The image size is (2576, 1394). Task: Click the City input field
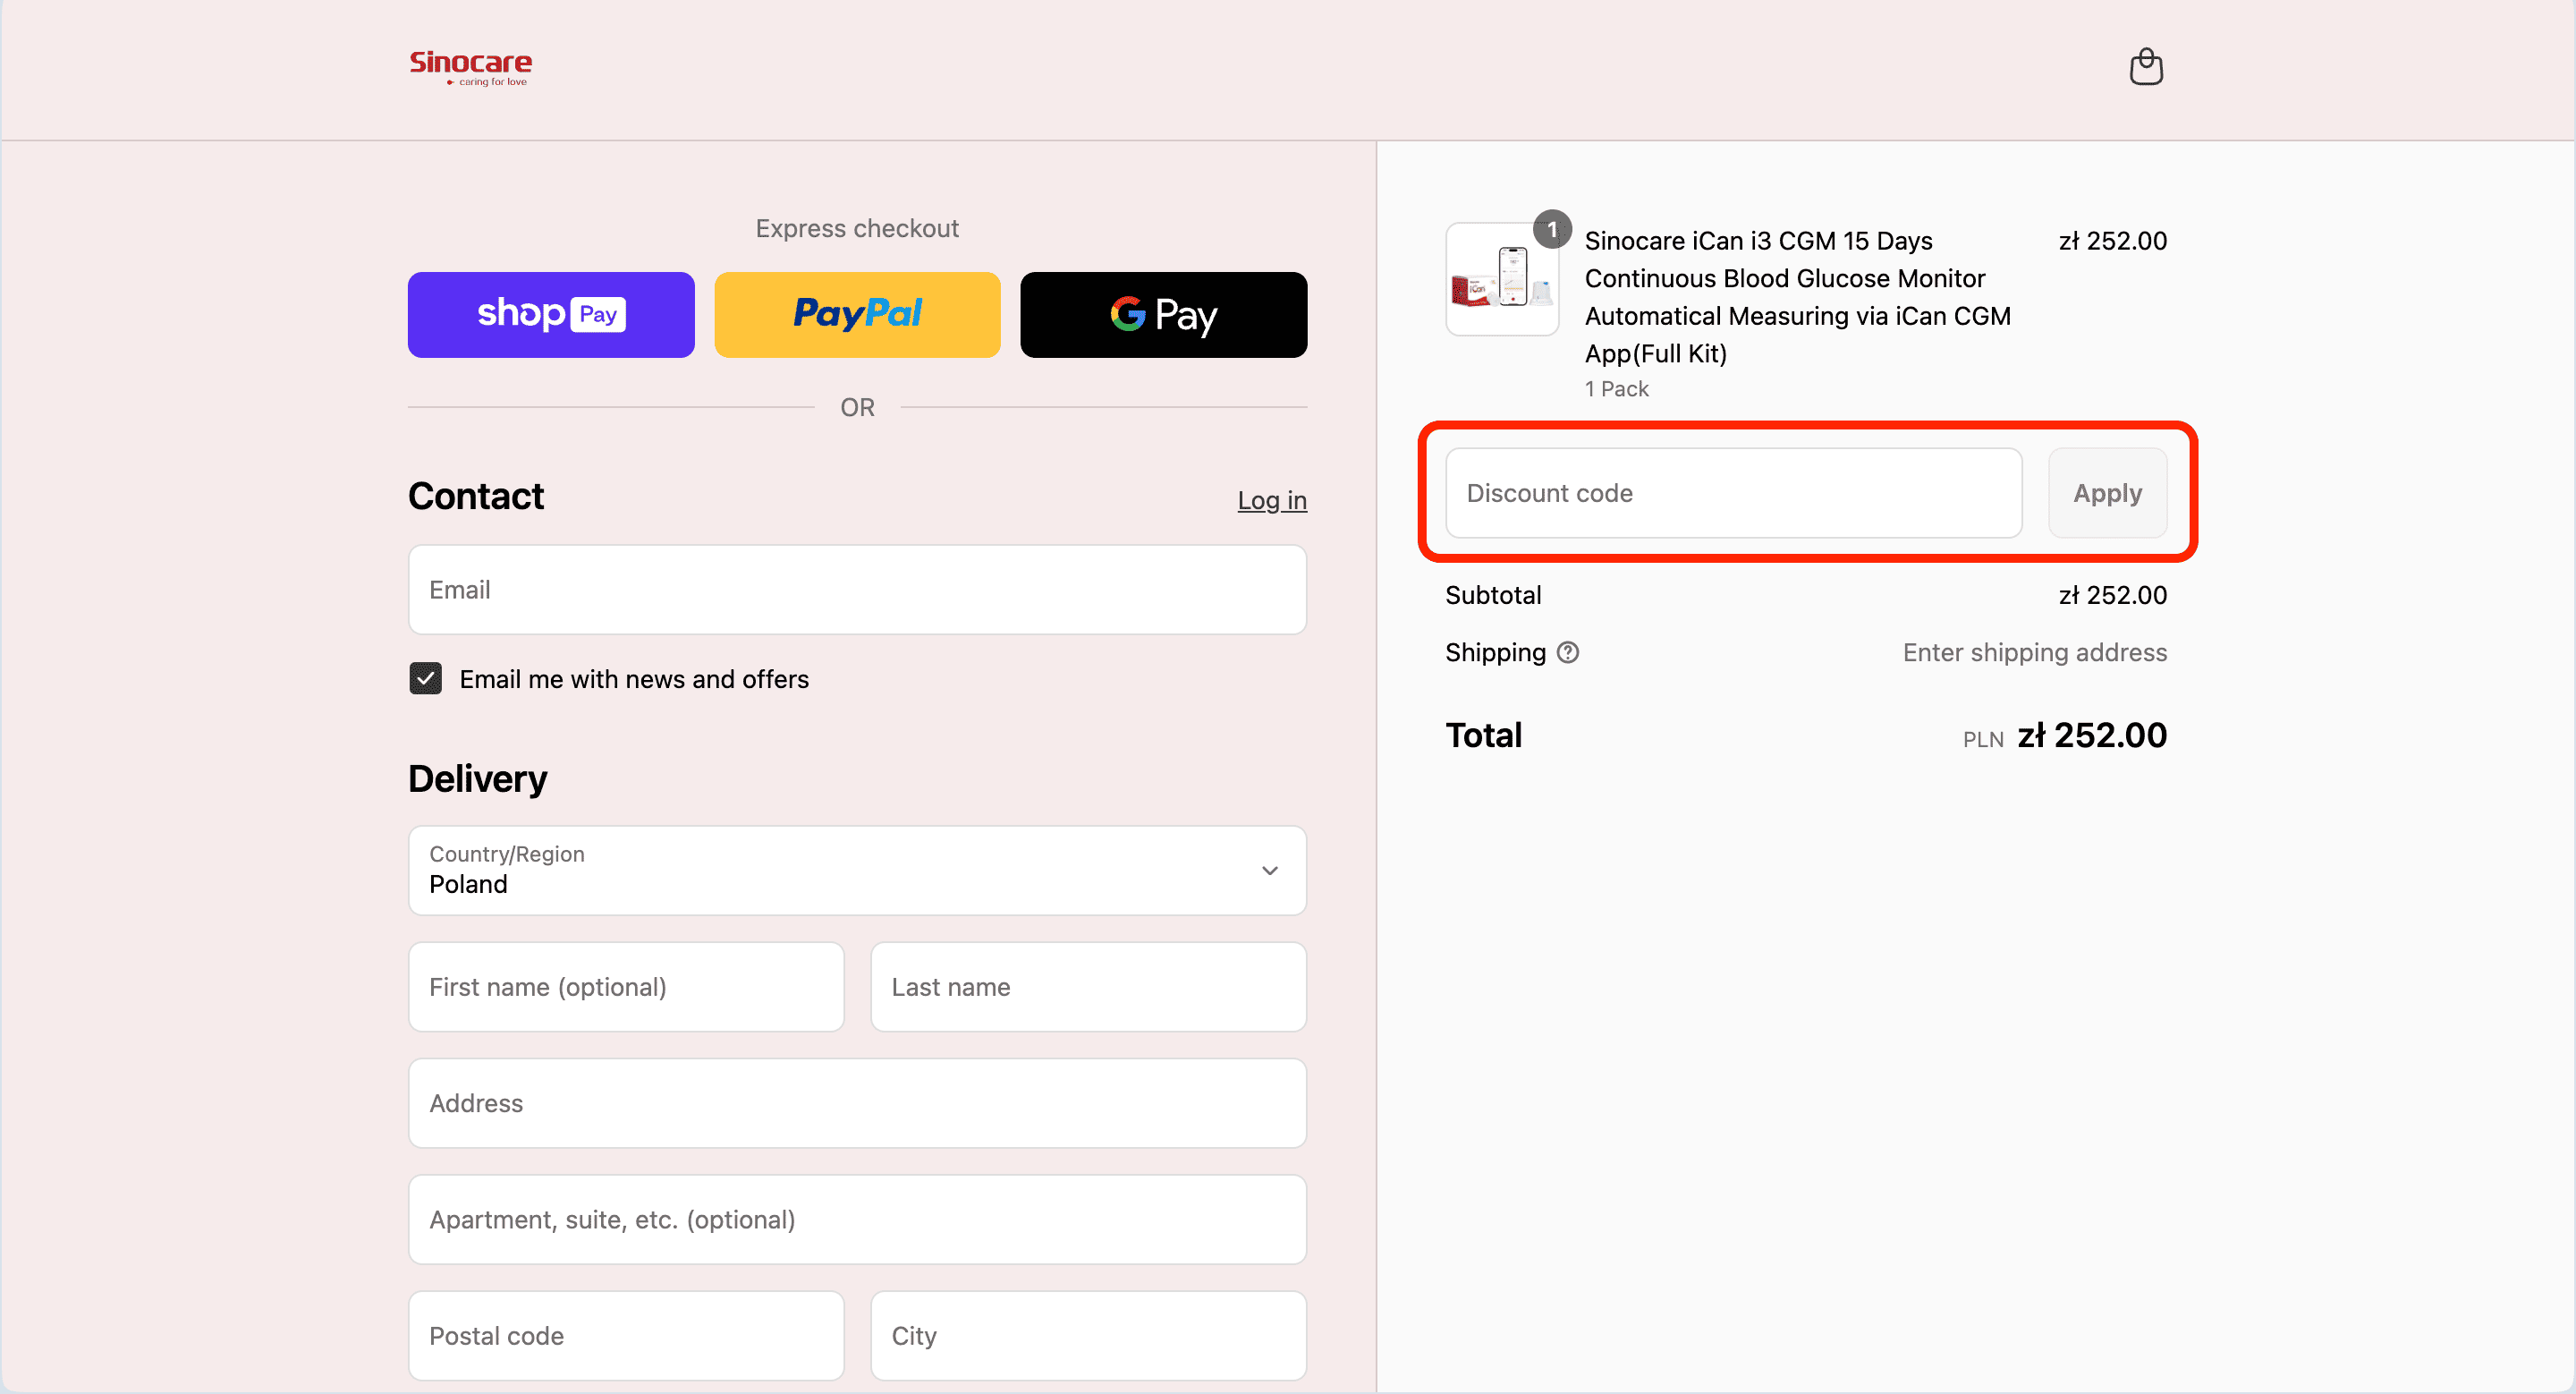tap(1088, 1336)
